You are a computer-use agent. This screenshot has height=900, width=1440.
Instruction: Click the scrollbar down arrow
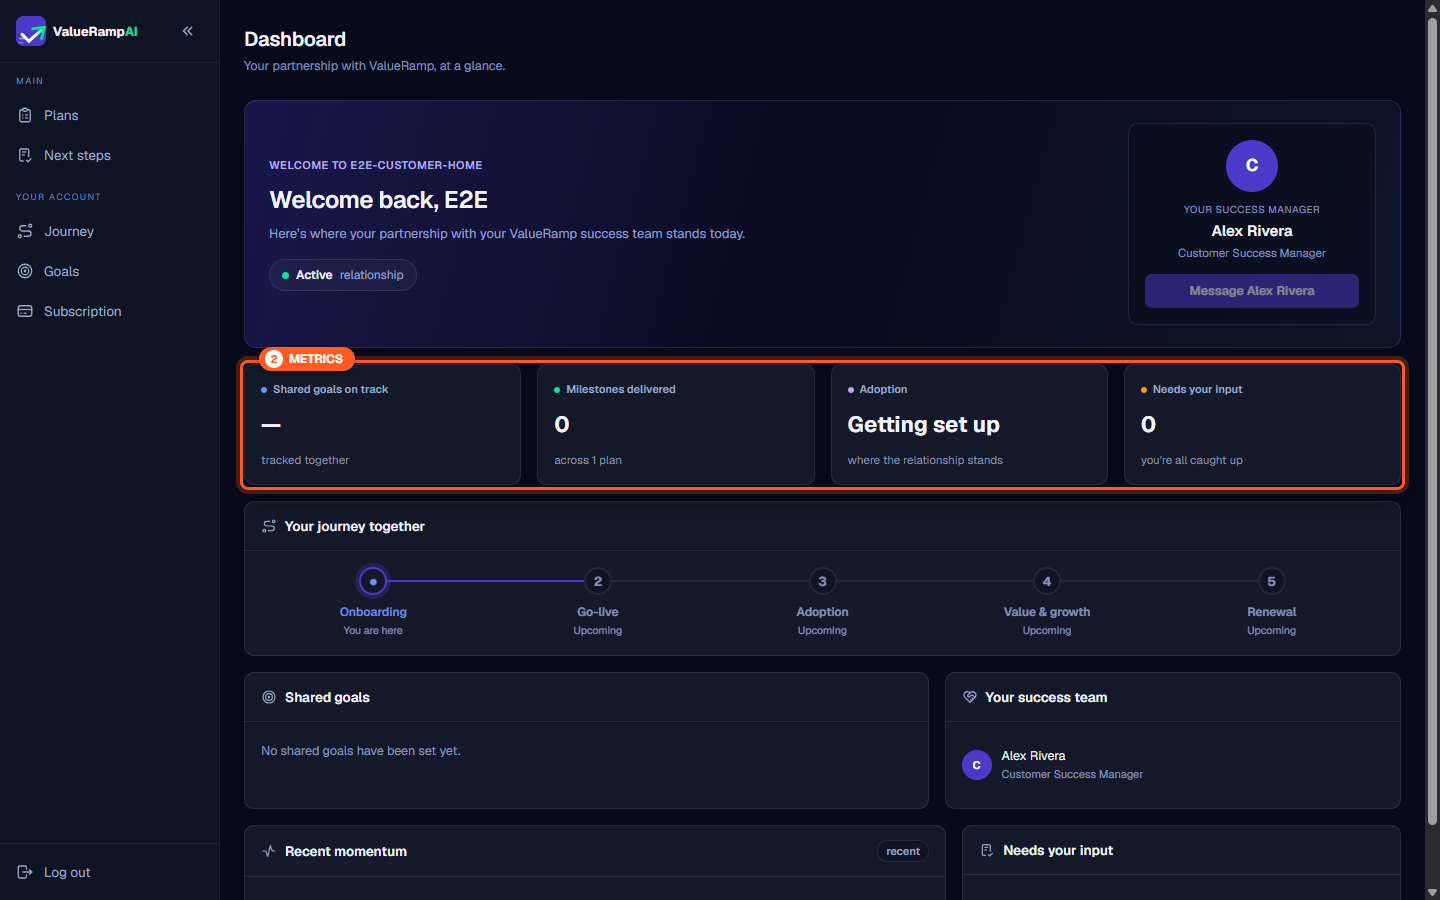[x=1432, y=892]
